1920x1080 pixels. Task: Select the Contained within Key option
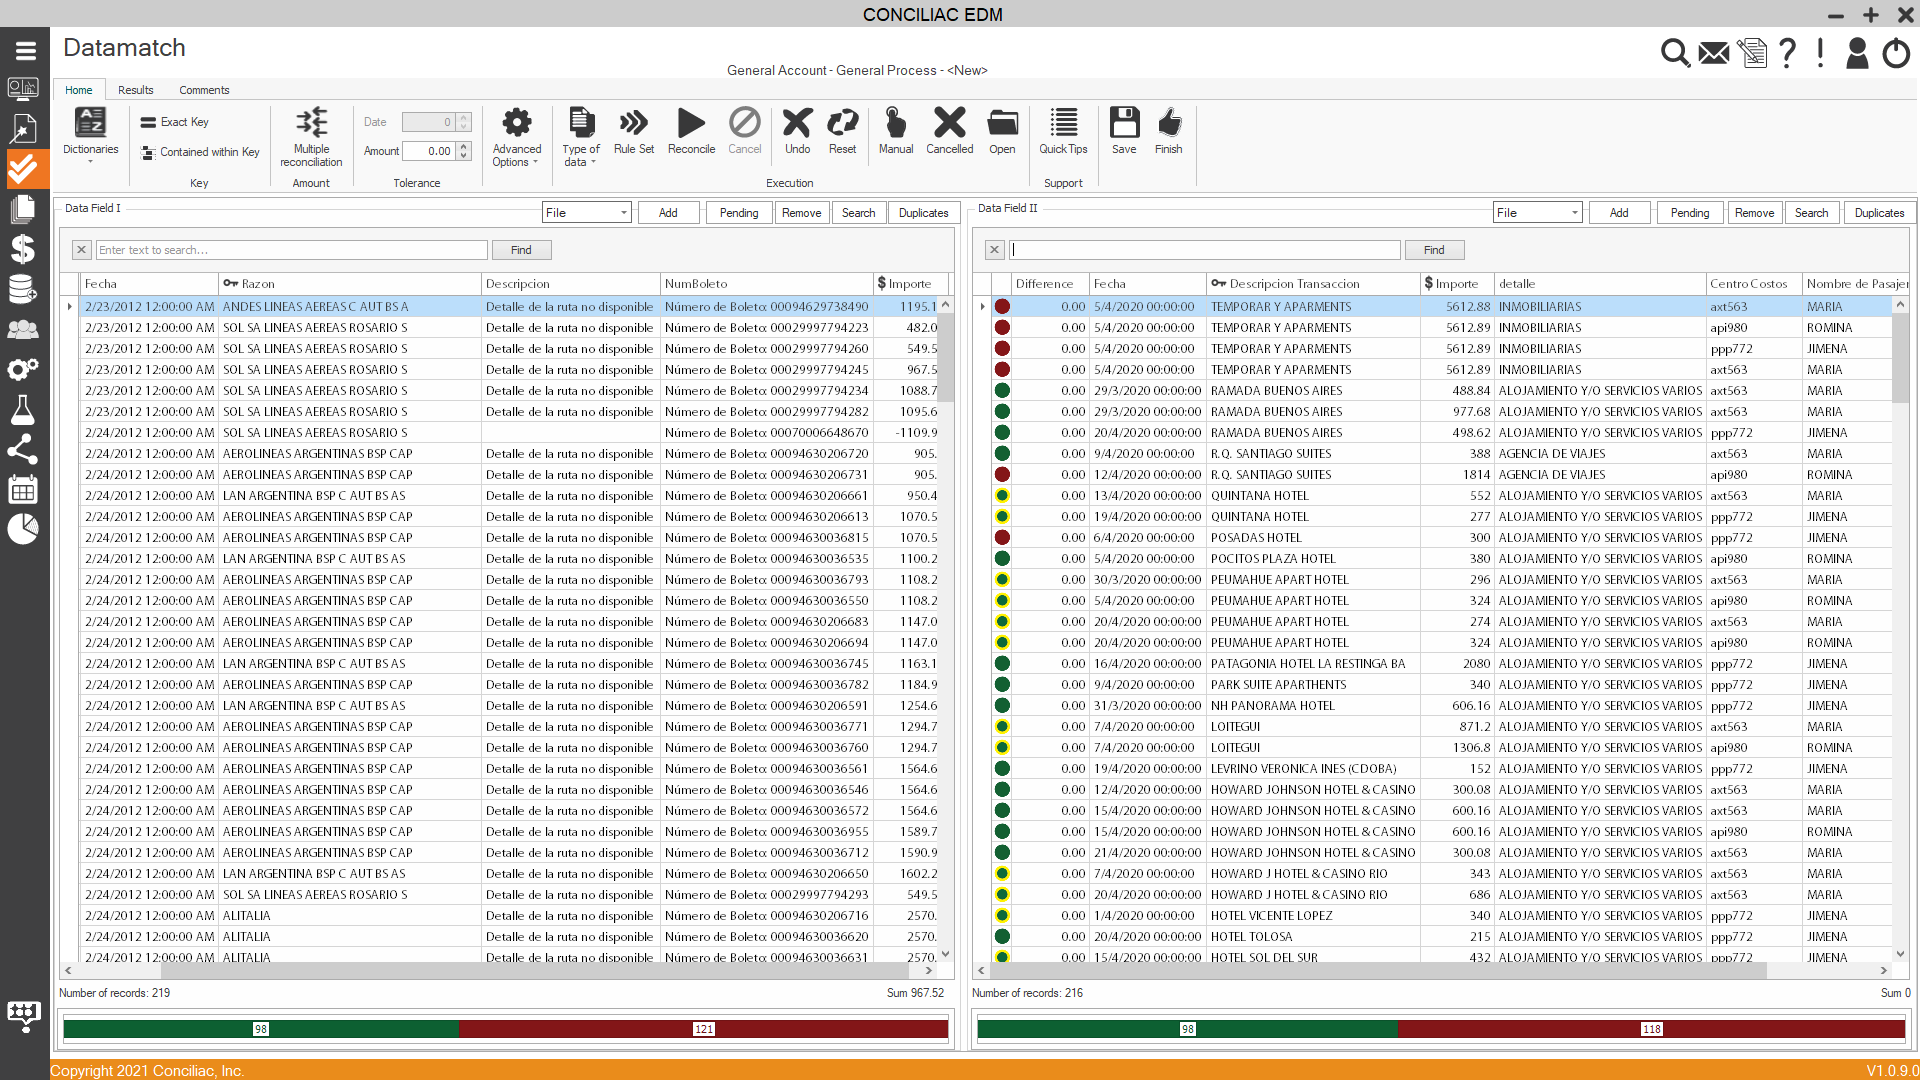pyautogui.click(x=200, y=152)
